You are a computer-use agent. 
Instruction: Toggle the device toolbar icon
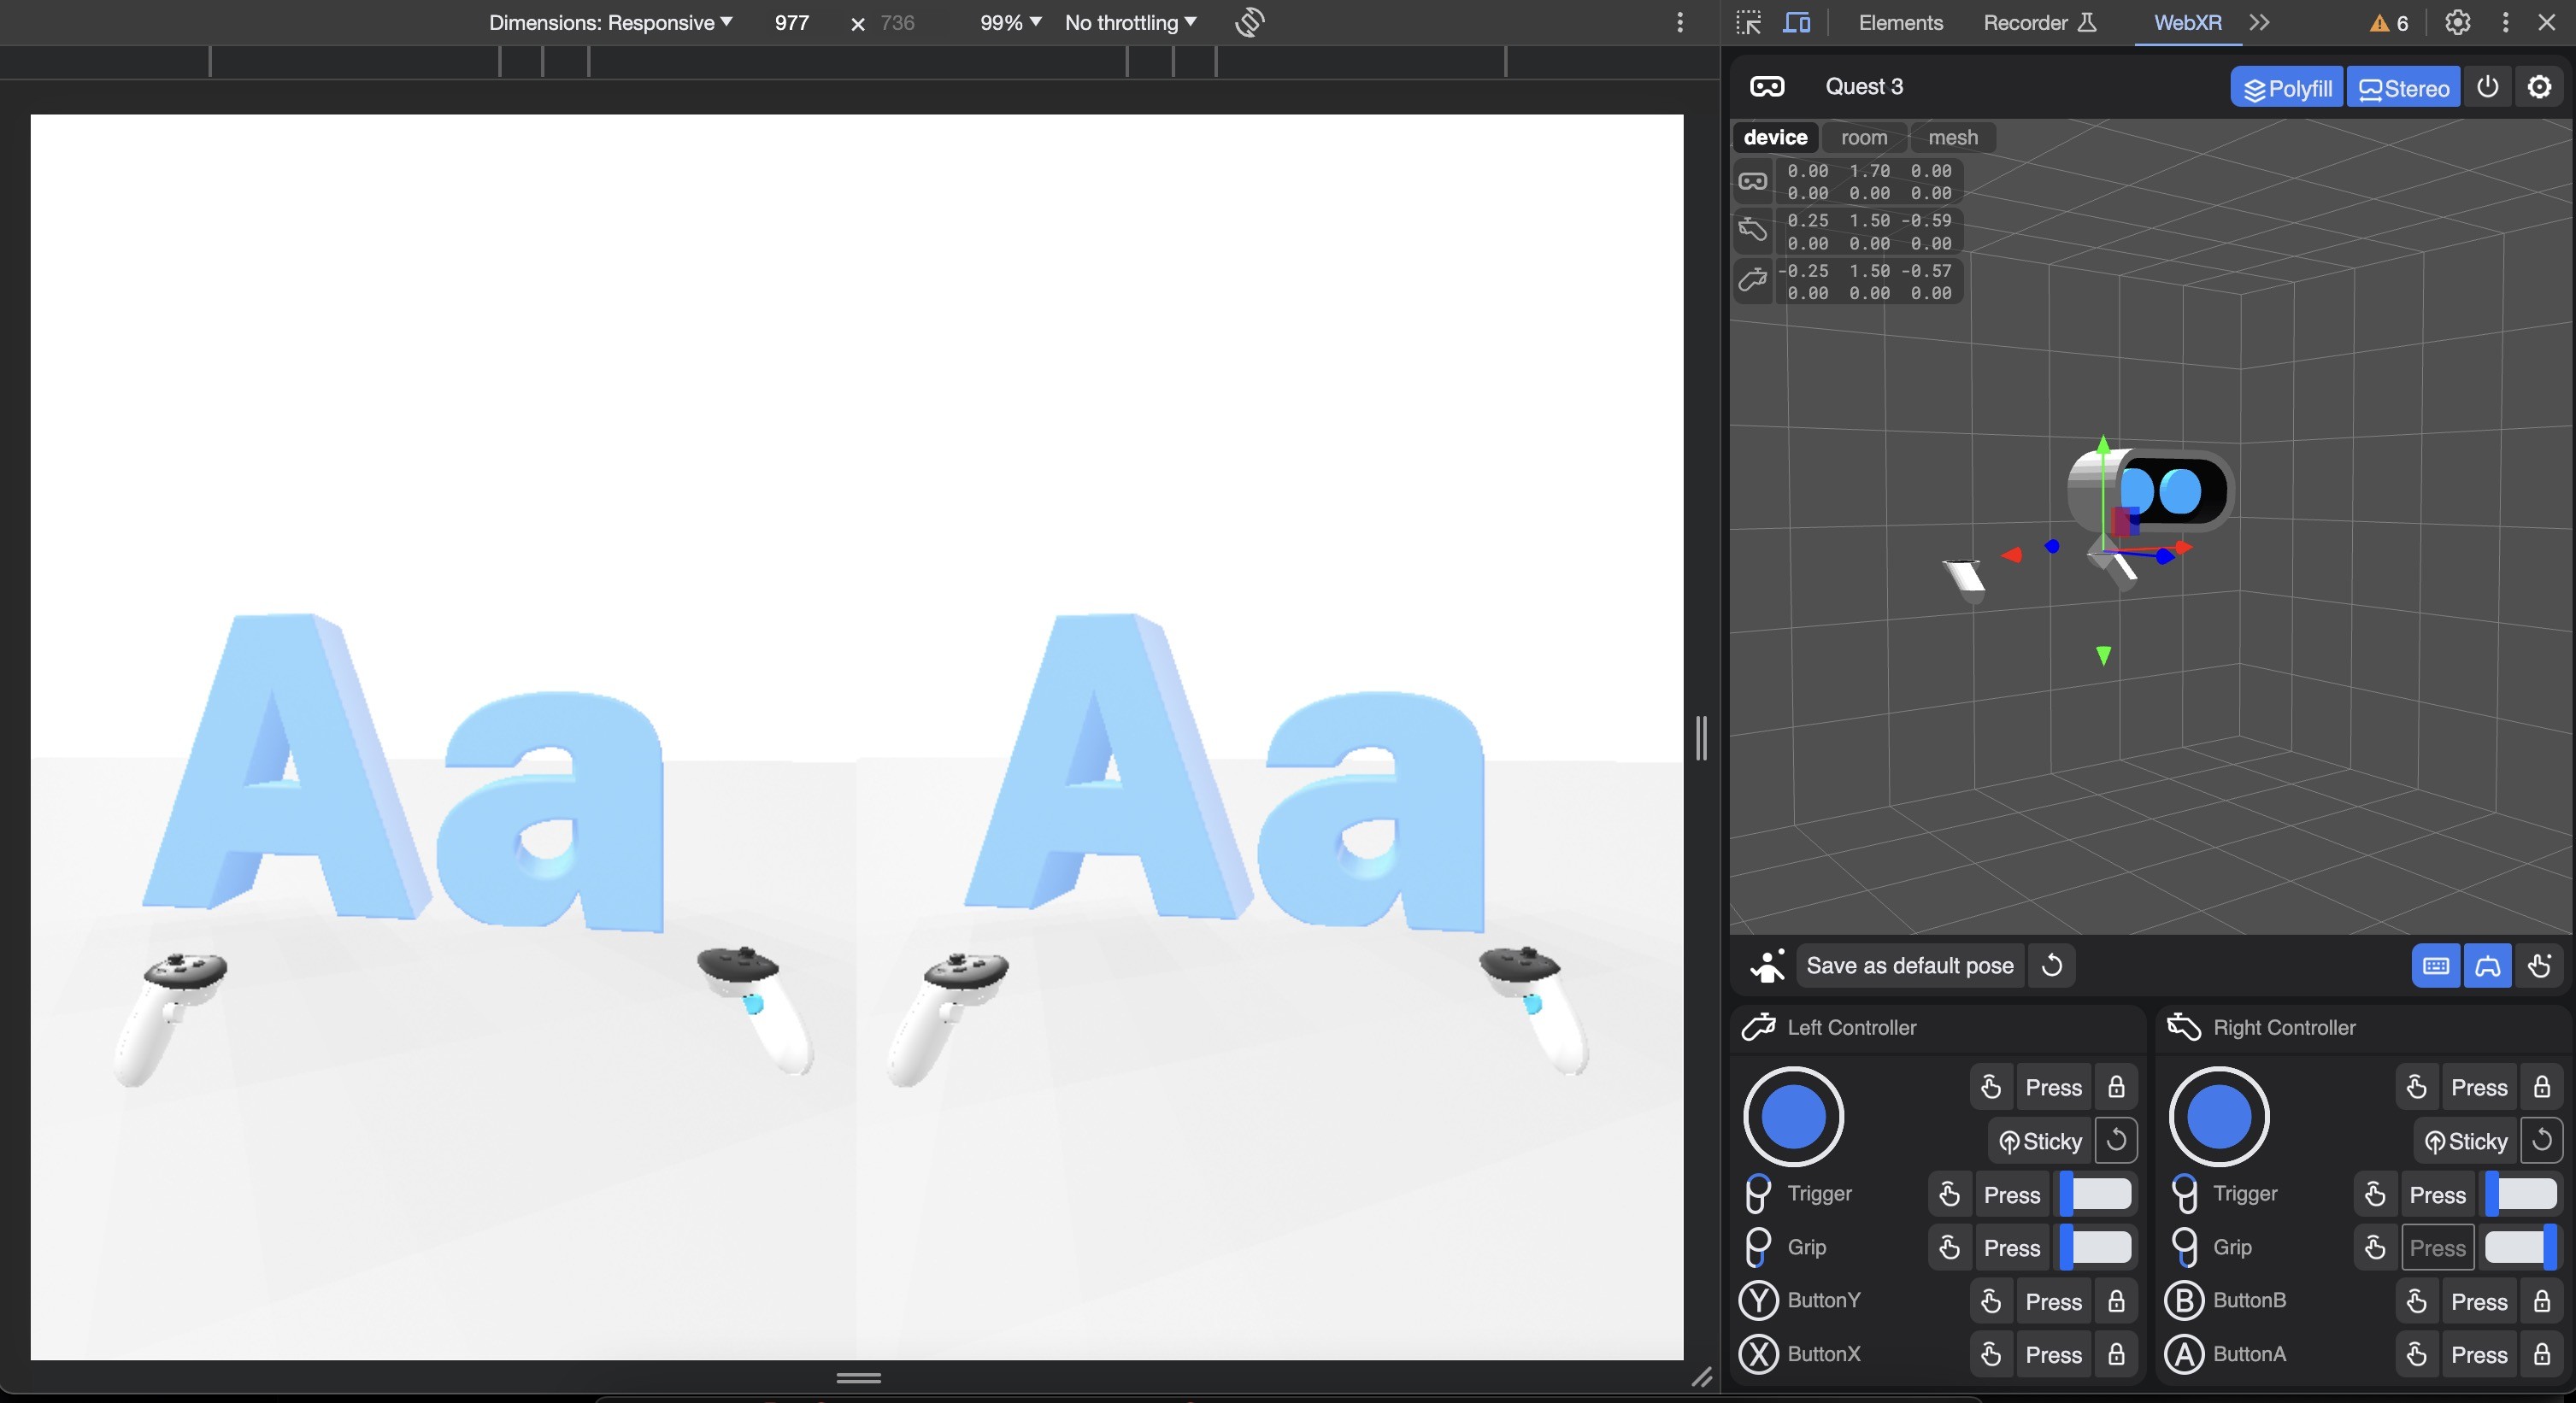(x=1797, y=22)
